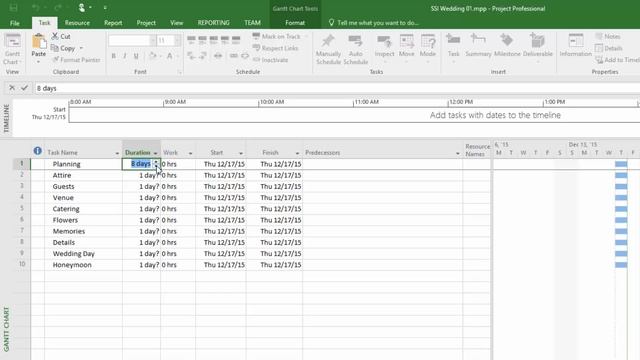640x360 pixels.
Task: Set task to Manually Schedule
Action: coord(328,49)
